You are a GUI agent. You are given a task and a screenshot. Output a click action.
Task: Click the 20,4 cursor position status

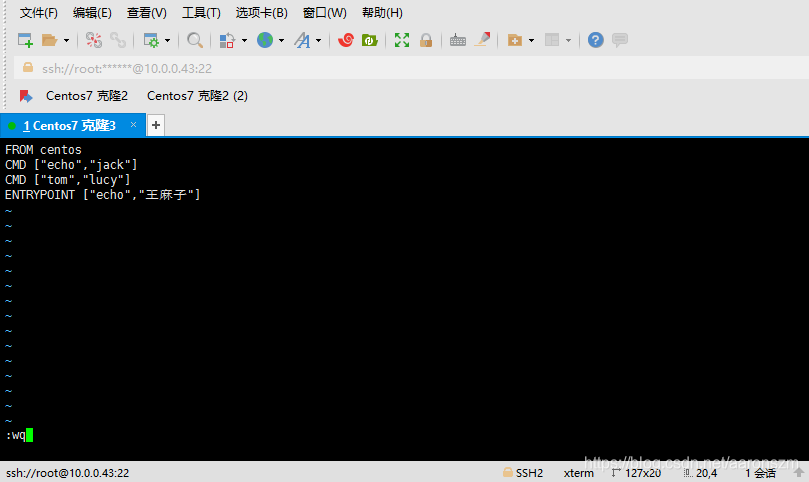tap(701, 473)
